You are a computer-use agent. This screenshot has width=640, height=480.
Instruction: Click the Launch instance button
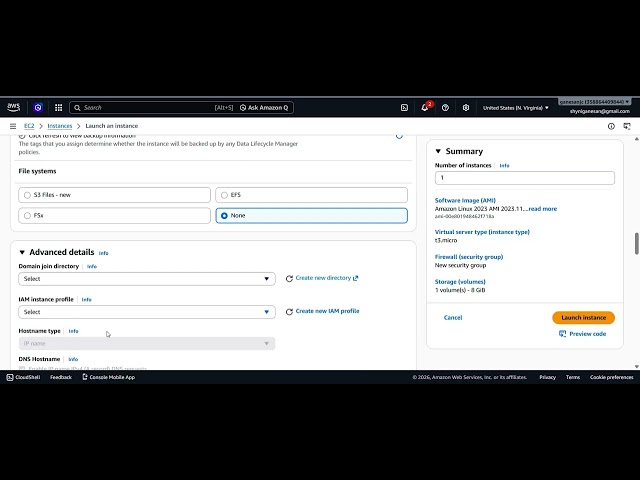(583, 318)
